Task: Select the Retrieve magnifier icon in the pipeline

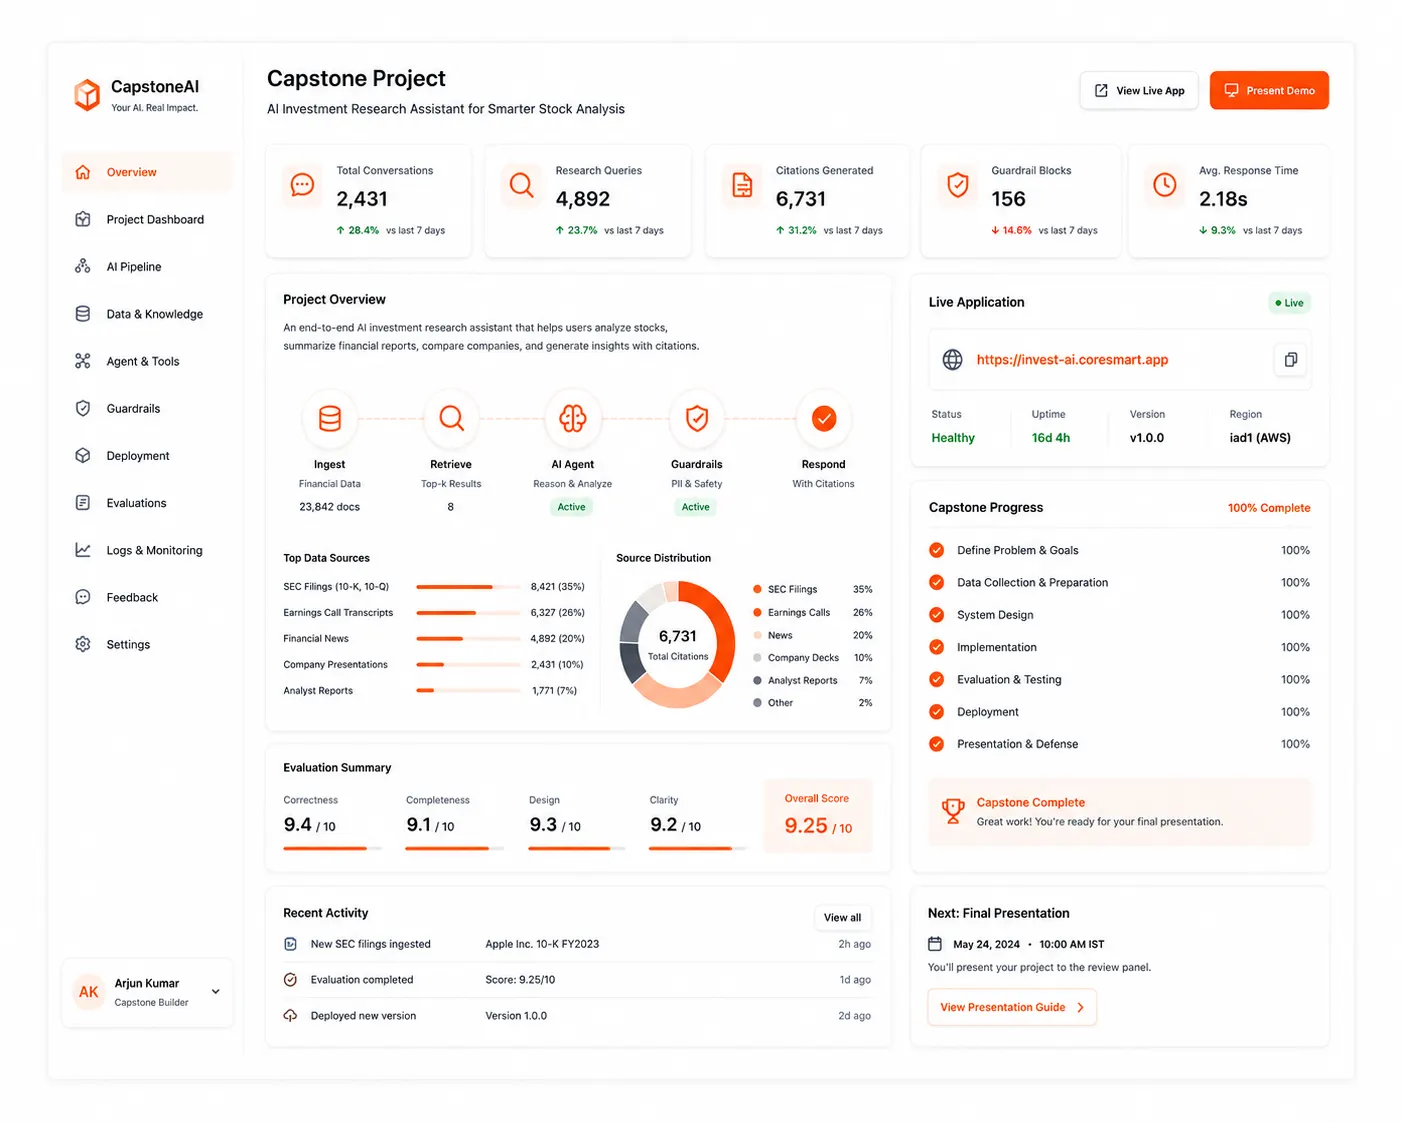Action: (x=451, y=419)
